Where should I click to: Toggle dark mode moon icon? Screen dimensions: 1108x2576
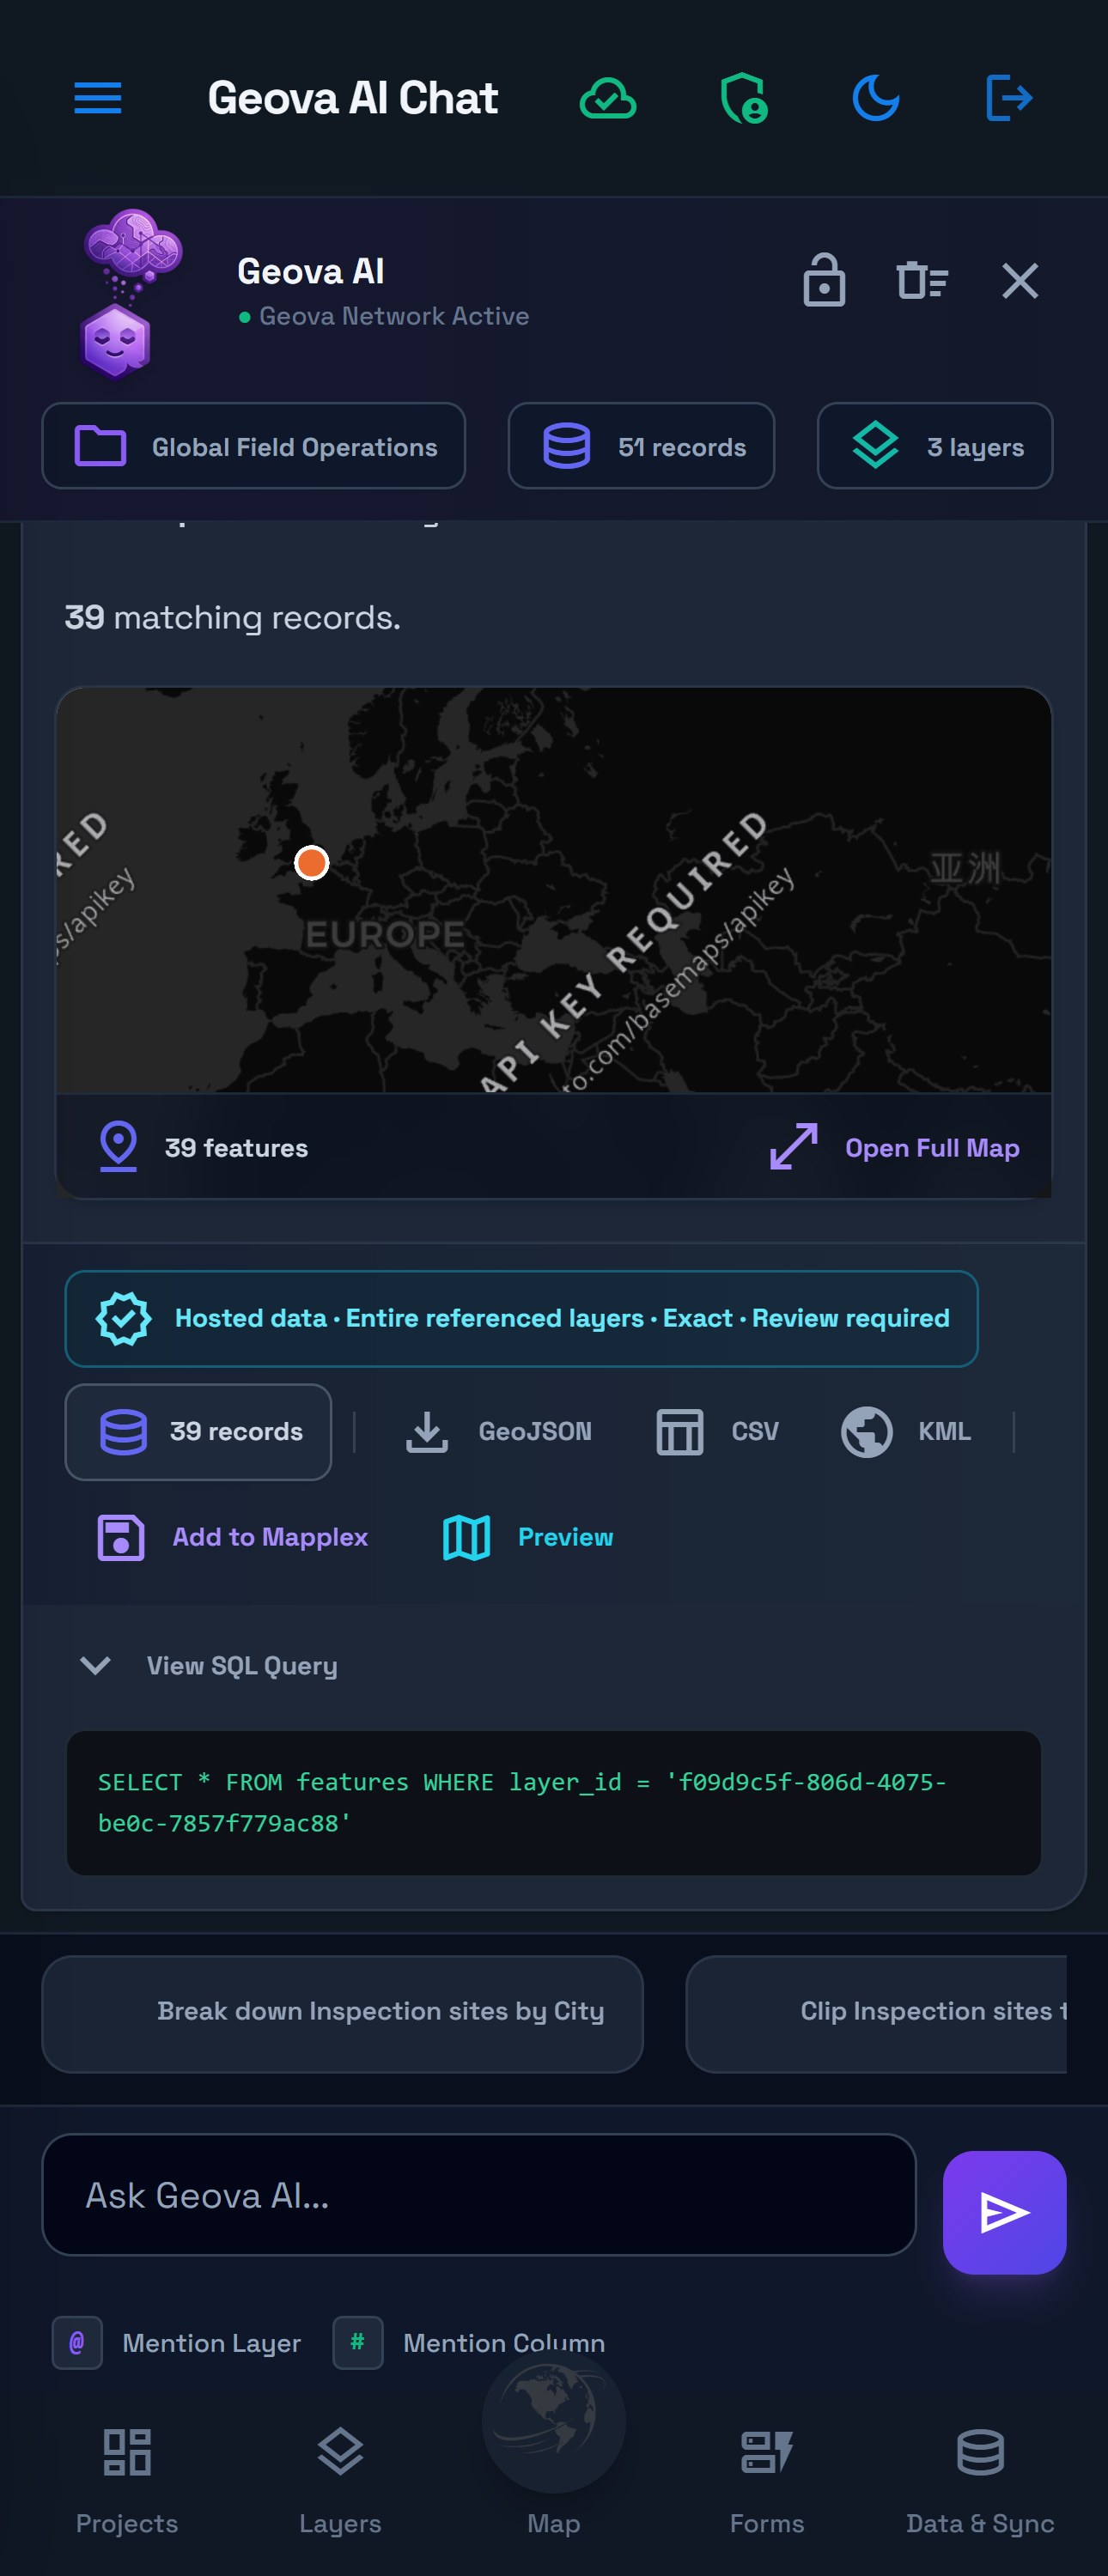coord(875,98)
